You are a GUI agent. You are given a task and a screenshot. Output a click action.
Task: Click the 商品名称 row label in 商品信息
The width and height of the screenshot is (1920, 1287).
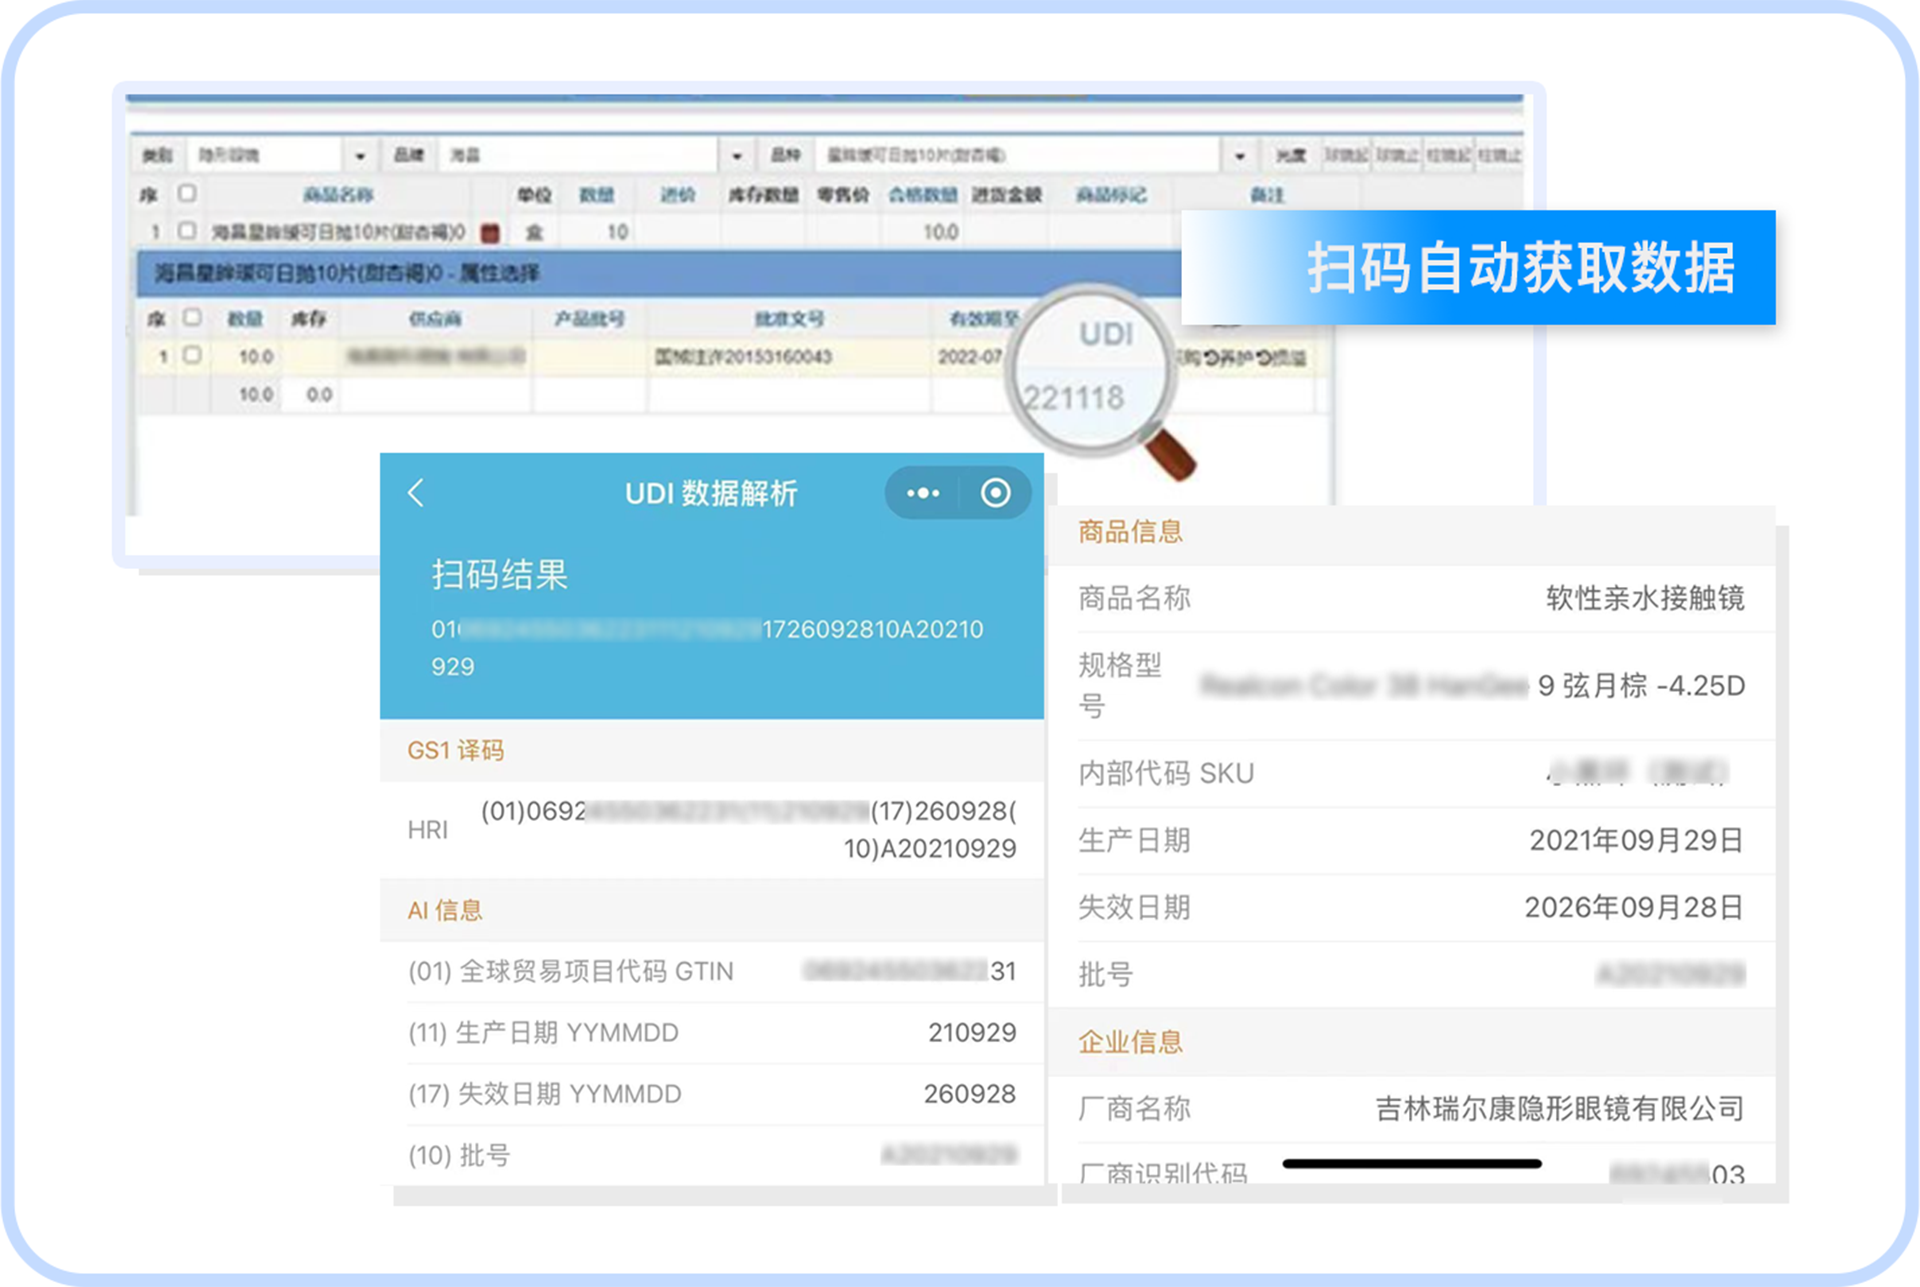point(1134,599)
